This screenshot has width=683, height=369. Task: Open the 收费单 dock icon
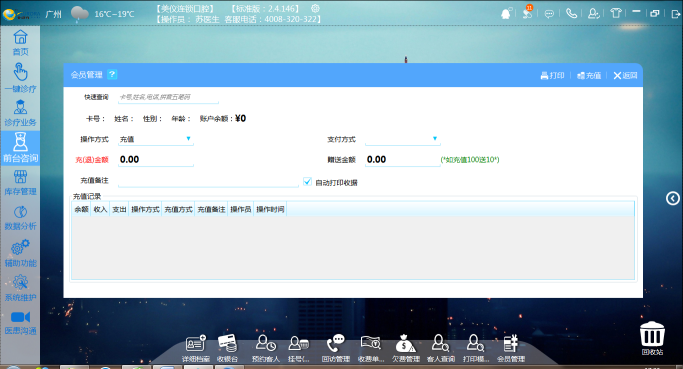tap(371, 349)
